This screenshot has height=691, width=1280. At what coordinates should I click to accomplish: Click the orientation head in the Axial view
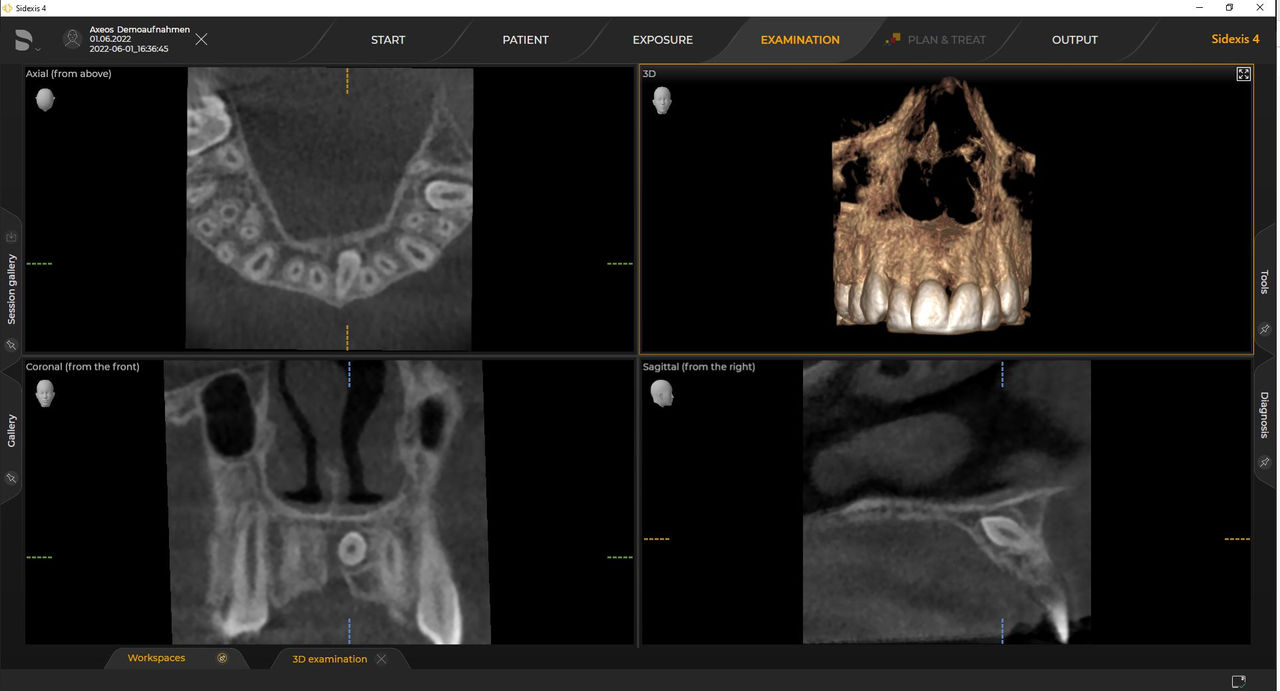[45, 99]
